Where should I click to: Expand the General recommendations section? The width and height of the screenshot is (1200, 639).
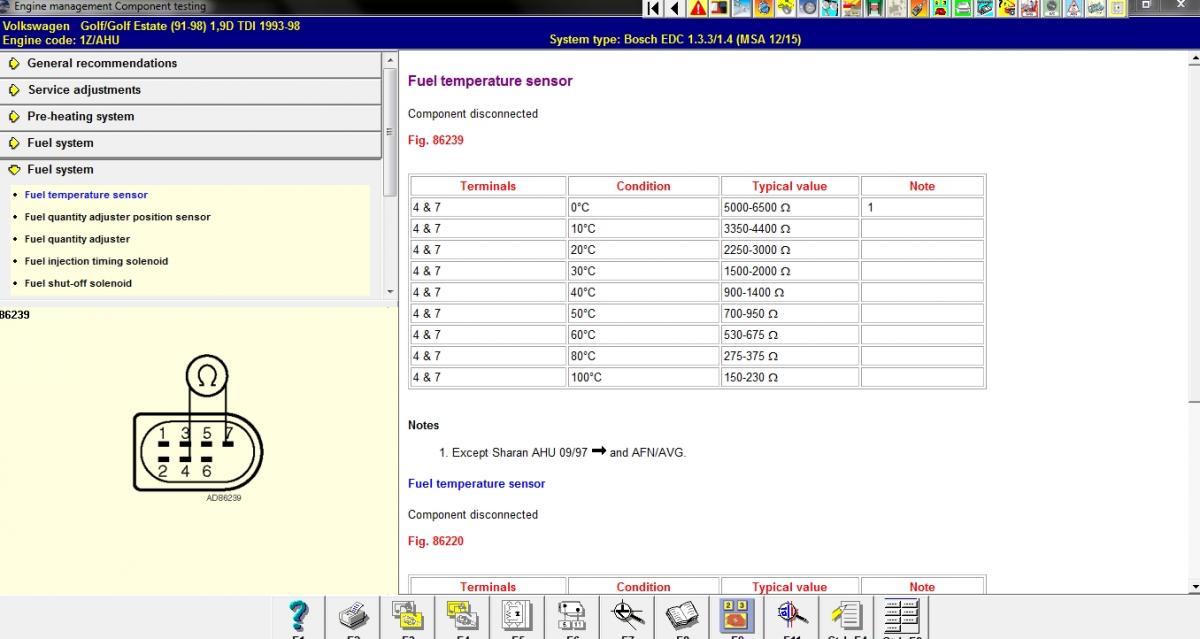(101, 63)
